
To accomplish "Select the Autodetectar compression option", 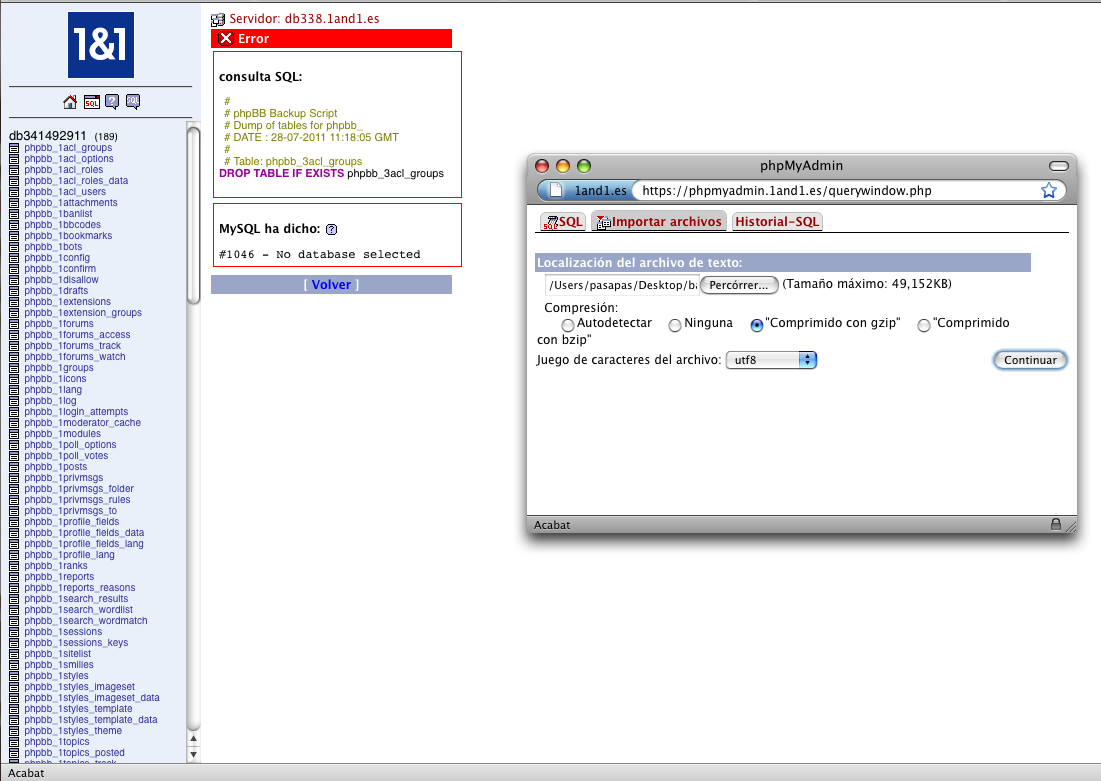I will tap(568, 325).
